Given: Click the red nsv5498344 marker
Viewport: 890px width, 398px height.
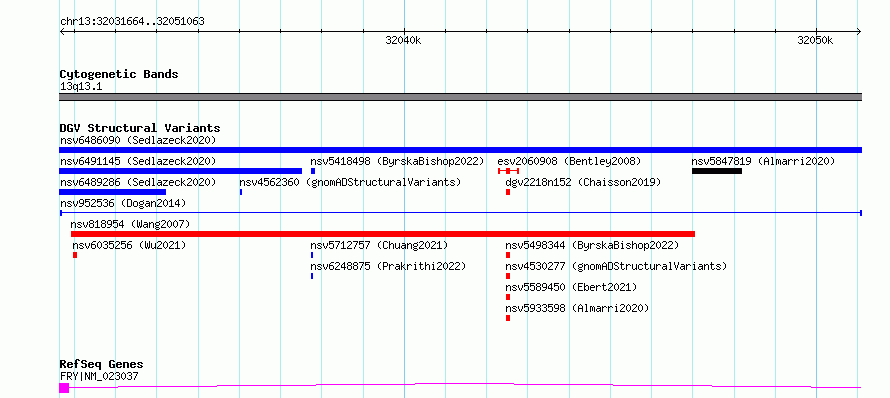Looking at the screenshot, I should click(x=508, y=255).
